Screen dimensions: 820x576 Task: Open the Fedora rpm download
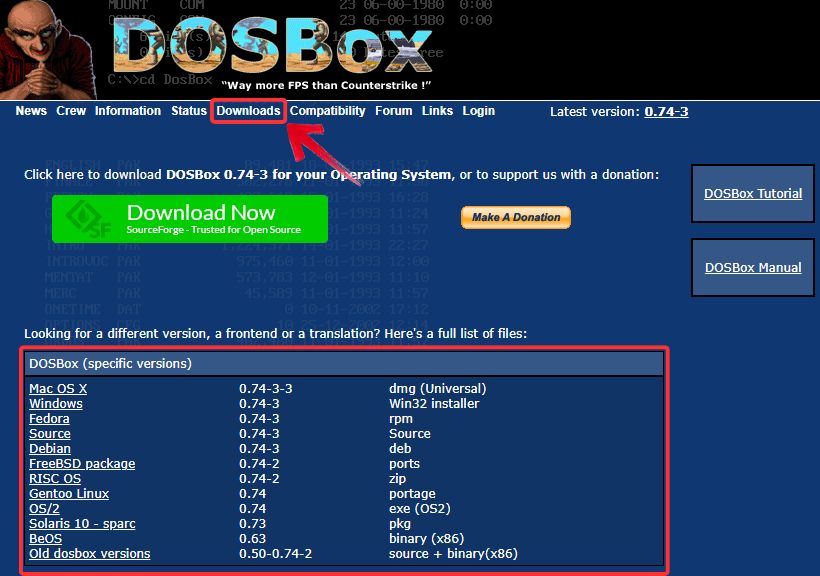[49, 419]
